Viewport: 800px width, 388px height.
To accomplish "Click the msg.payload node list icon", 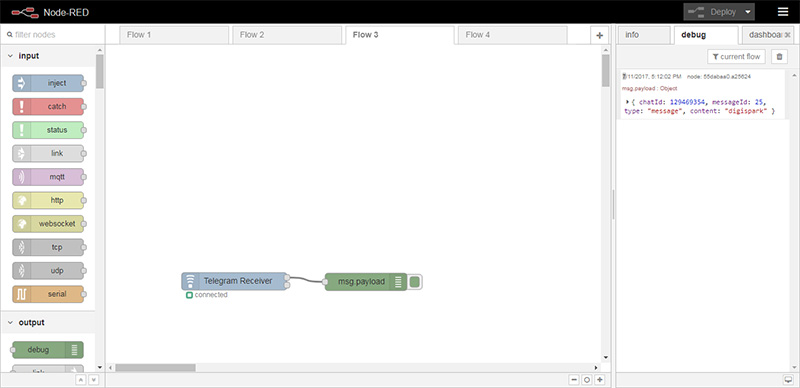I will pos(398,281).
